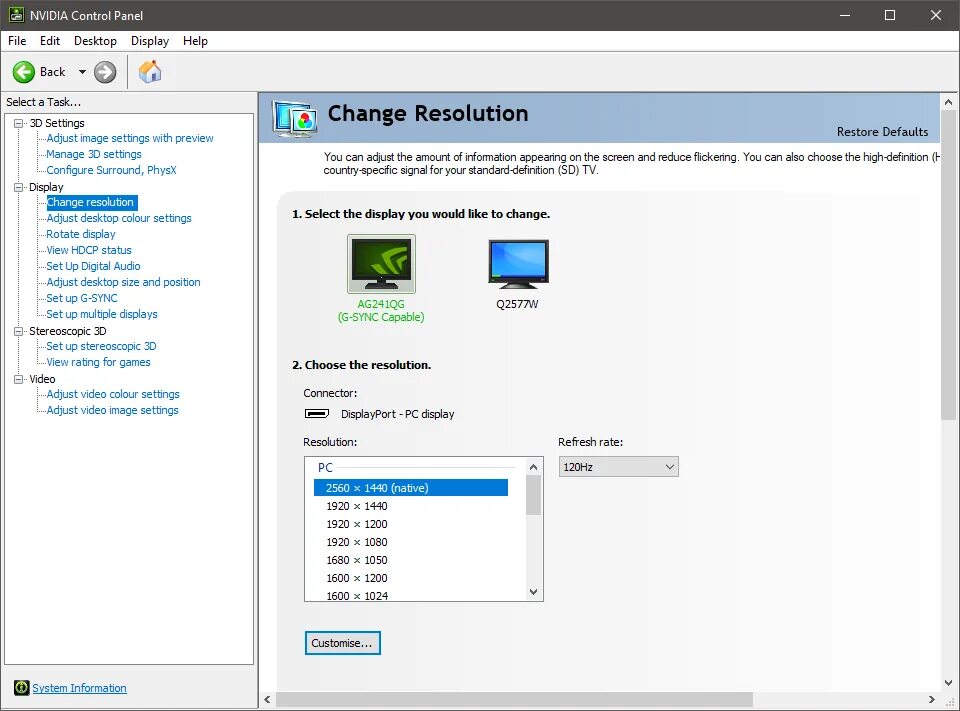Open Adjust image settings with preview
The image size is (960, 711).
[130, 138]
